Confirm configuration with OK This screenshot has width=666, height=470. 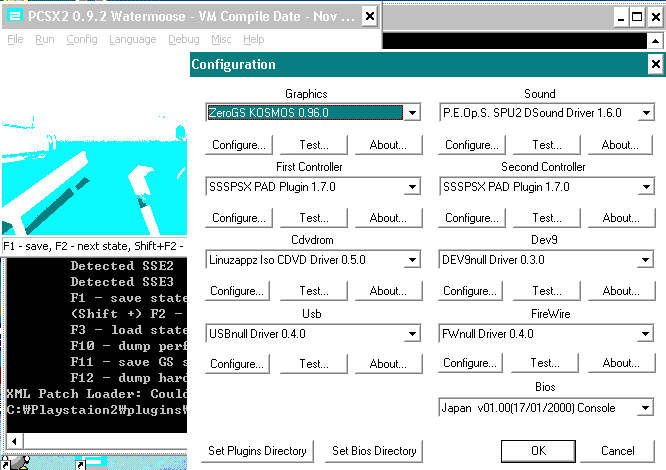pos(539,451)
